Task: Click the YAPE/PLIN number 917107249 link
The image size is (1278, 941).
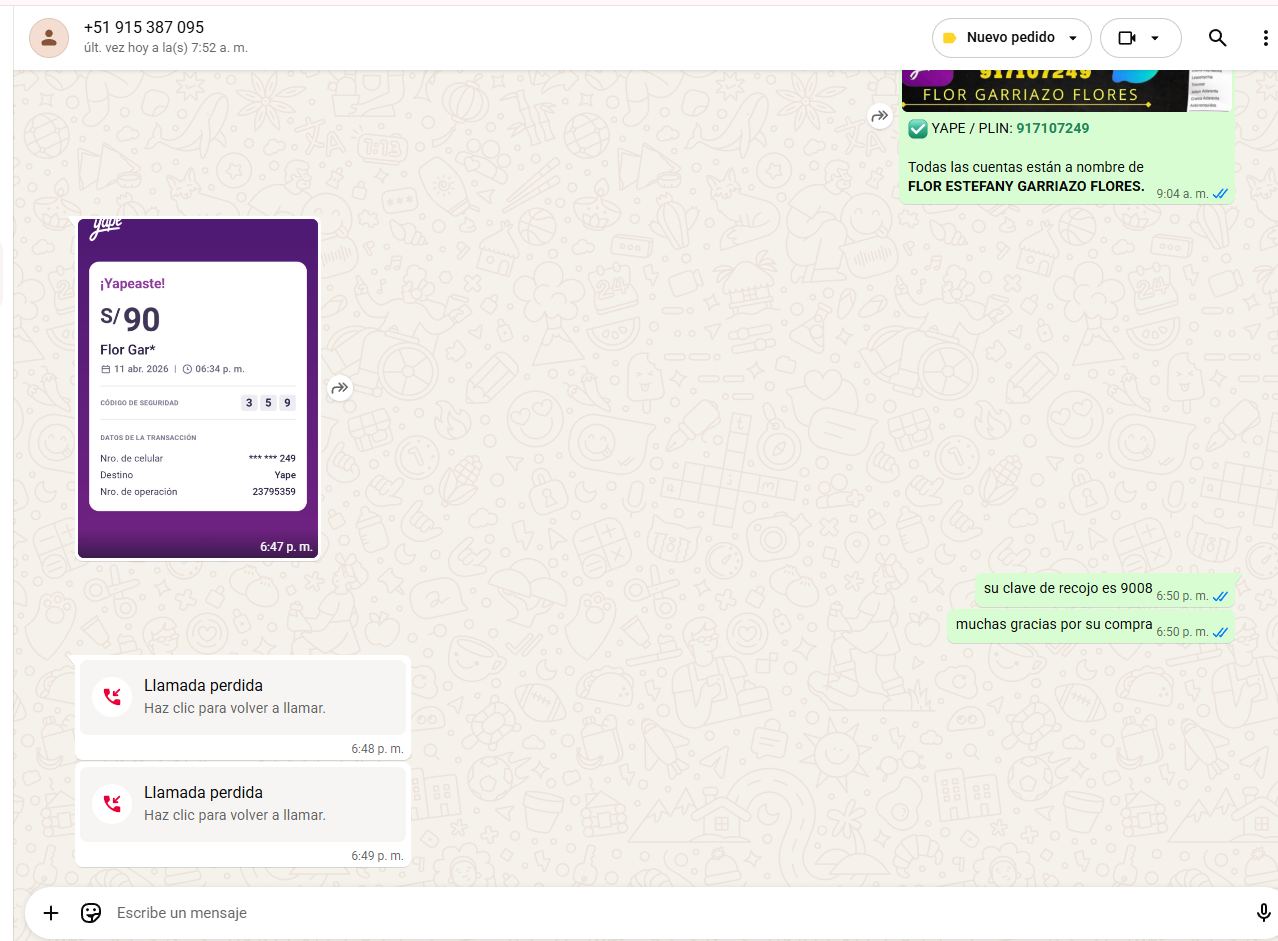Action: coord(1053,128)
